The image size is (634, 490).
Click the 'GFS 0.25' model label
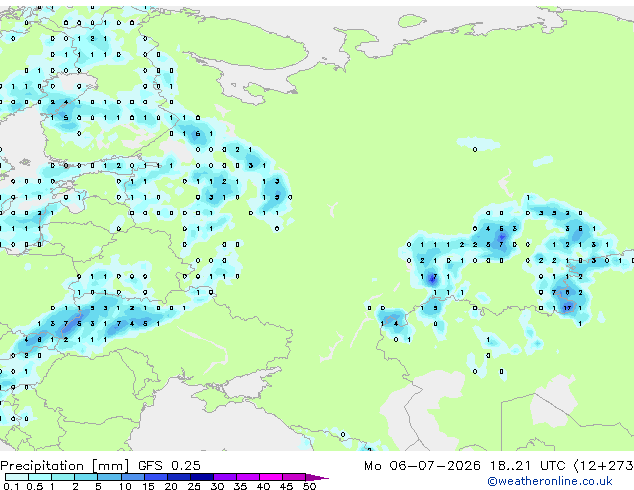click(169, 466)
